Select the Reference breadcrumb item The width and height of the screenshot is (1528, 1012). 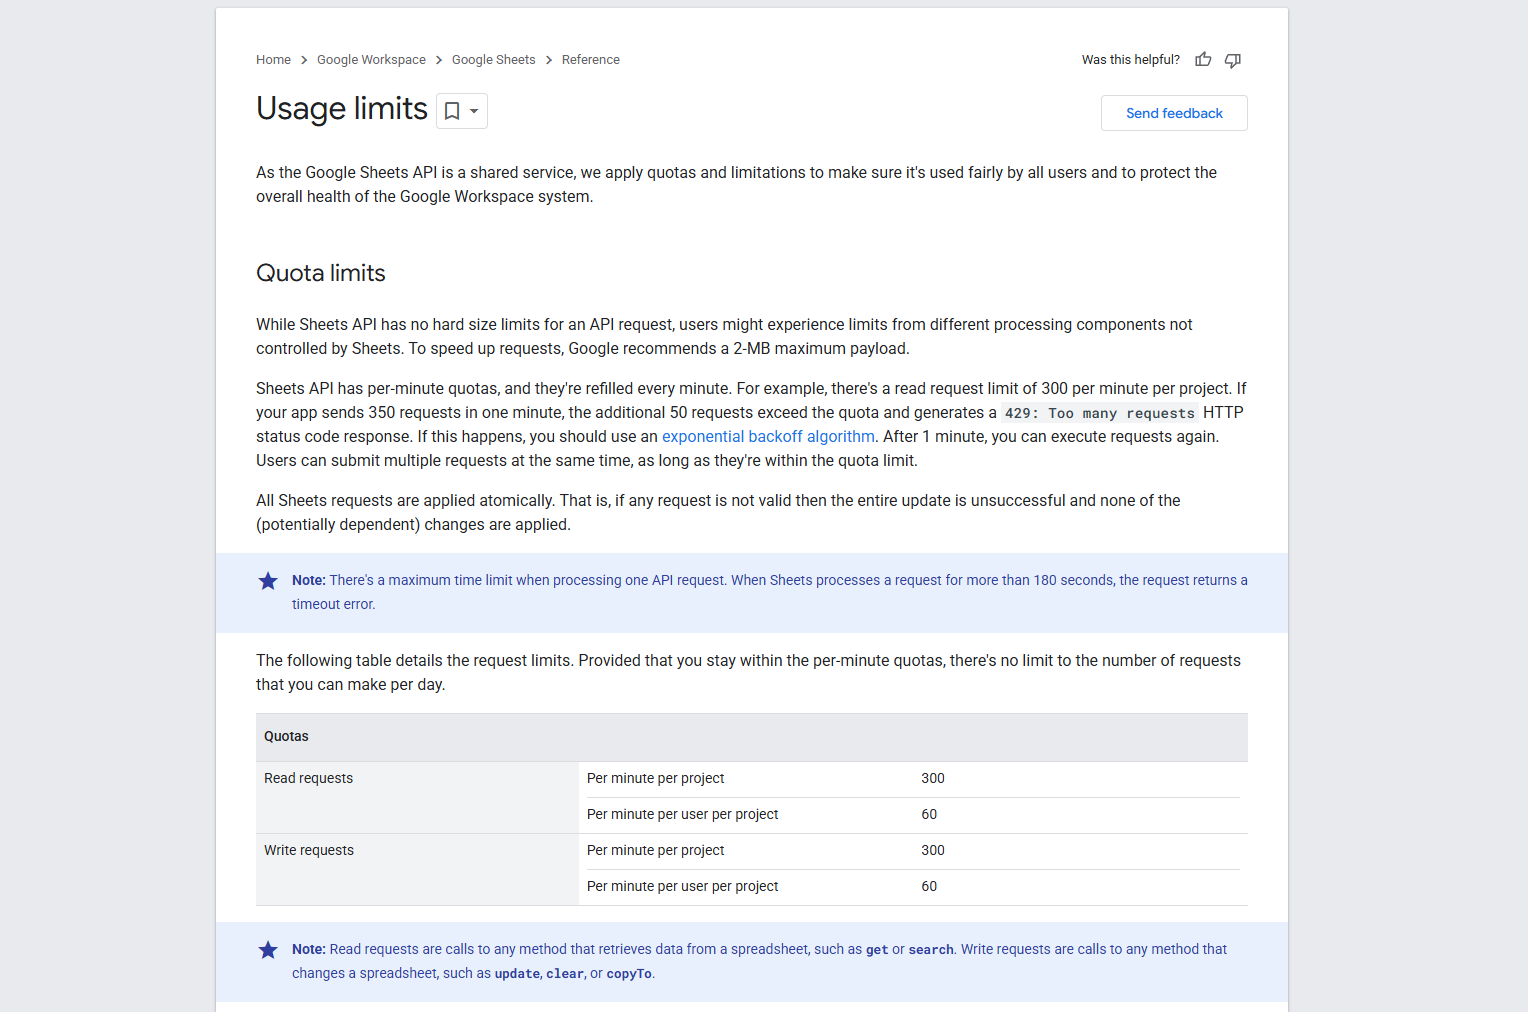(x=590, y=60)
